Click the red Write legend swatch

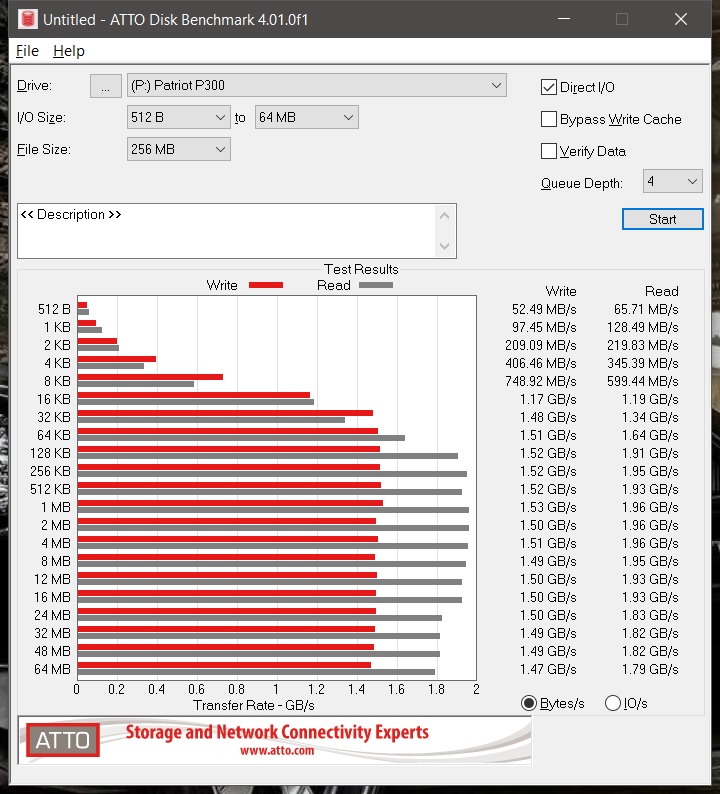[265, 285]
